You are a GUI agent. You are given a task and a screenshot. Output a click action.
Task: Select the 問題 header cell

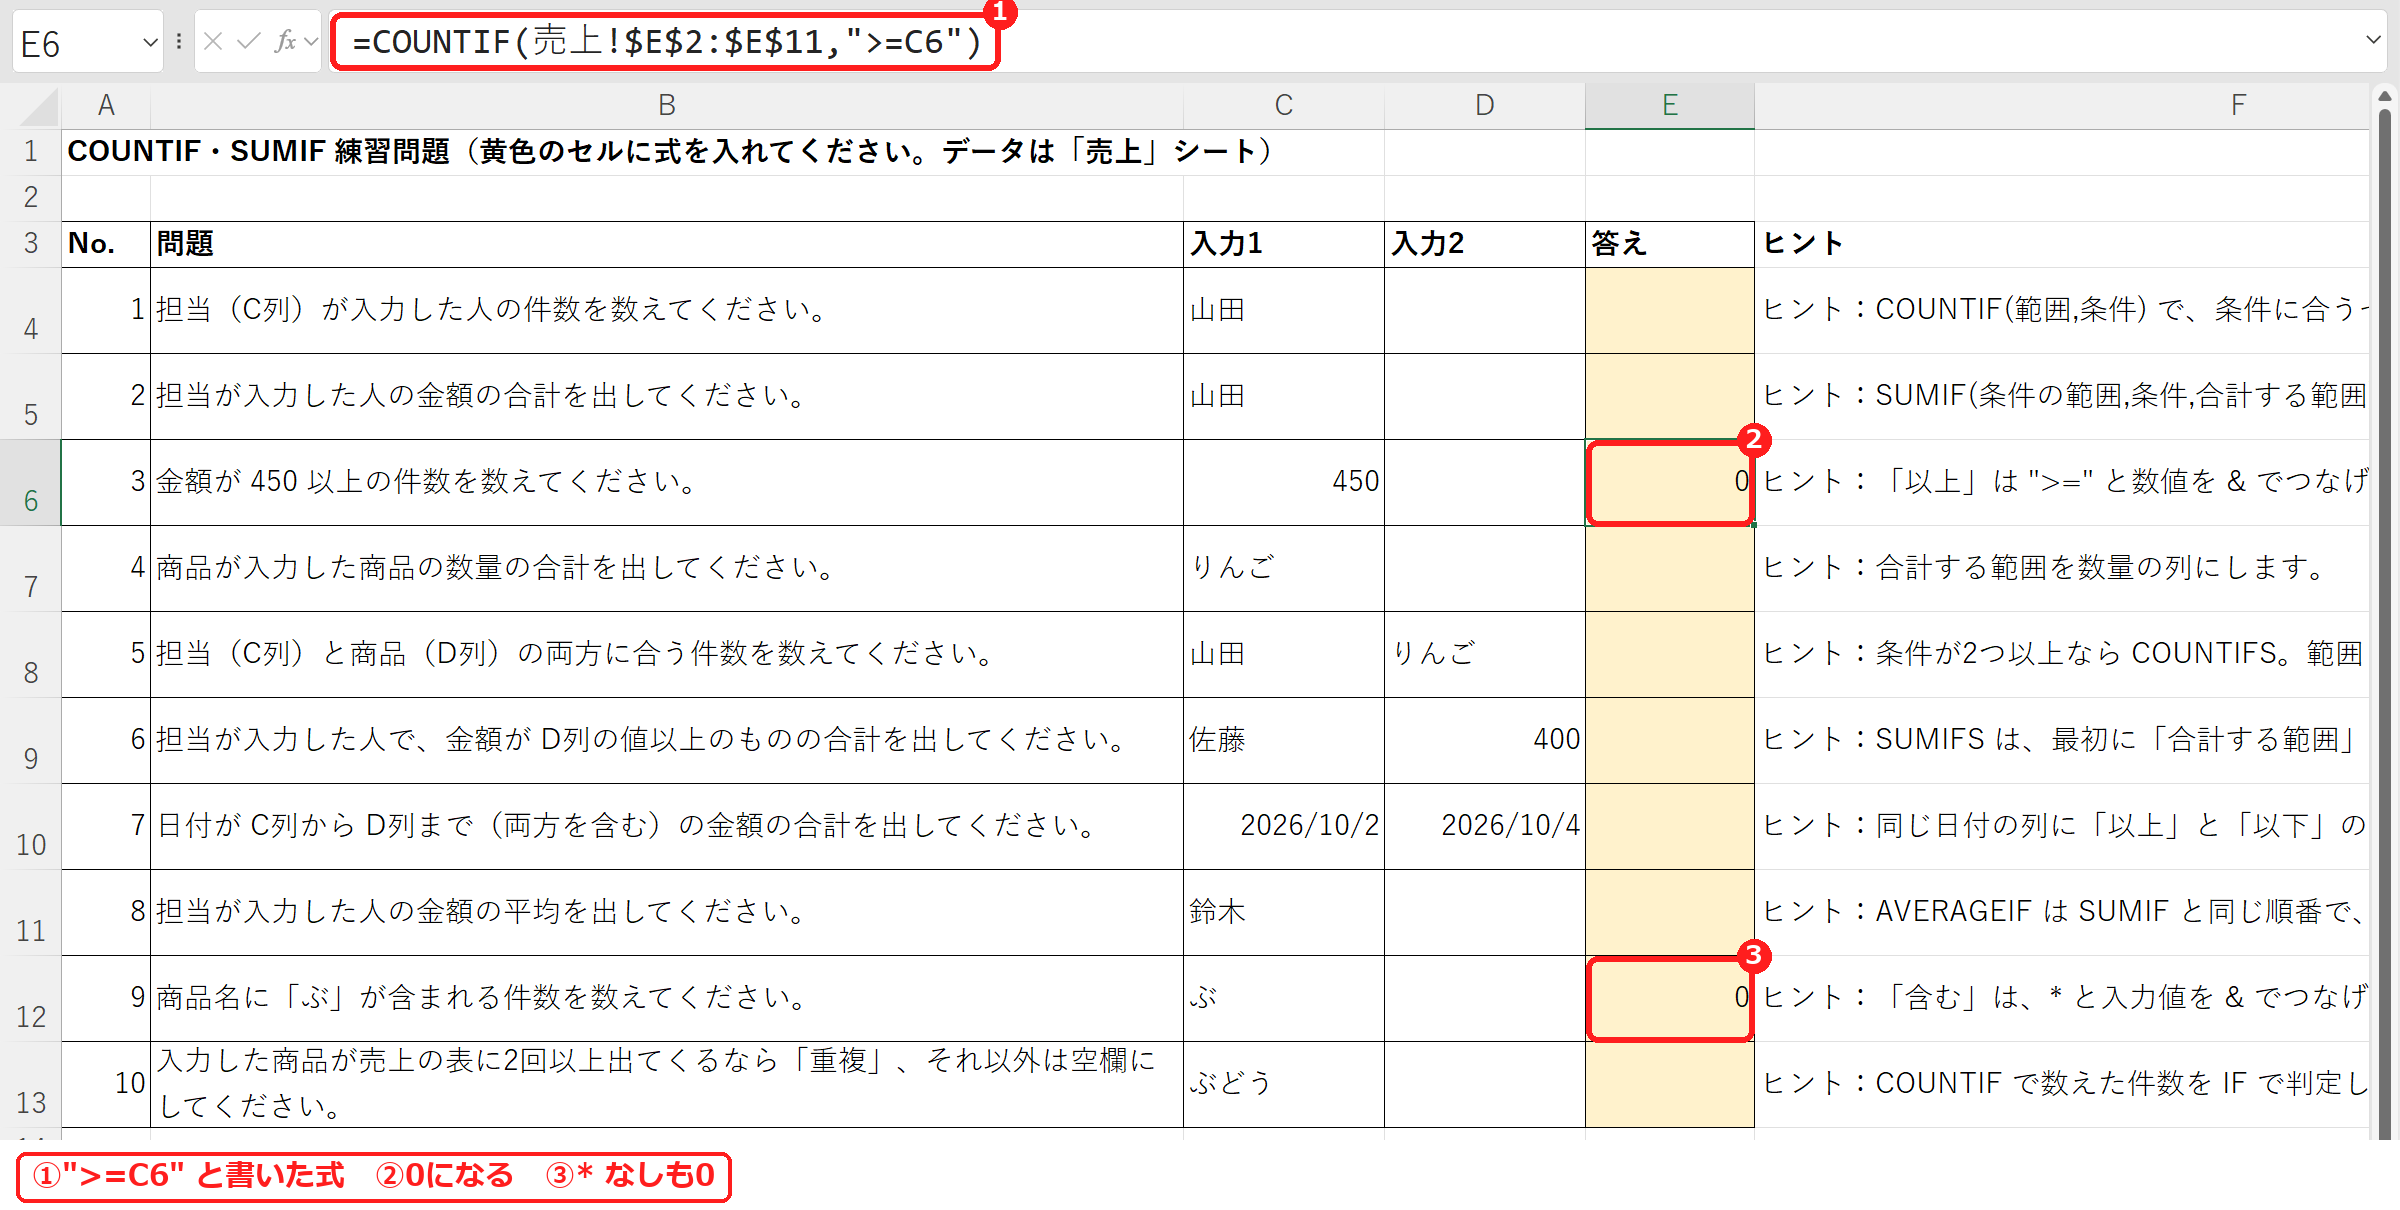(667, 244)
